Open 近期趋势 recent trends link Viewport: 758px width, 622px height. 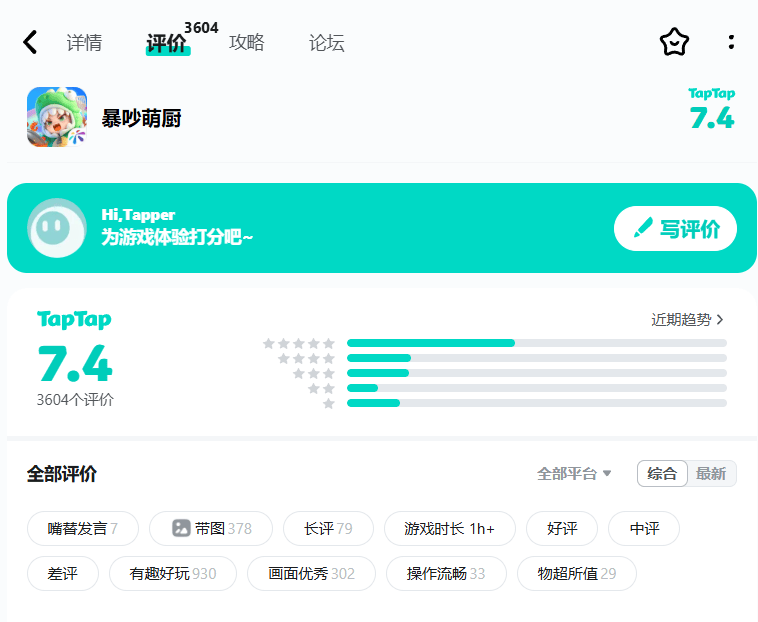(687, 319)
